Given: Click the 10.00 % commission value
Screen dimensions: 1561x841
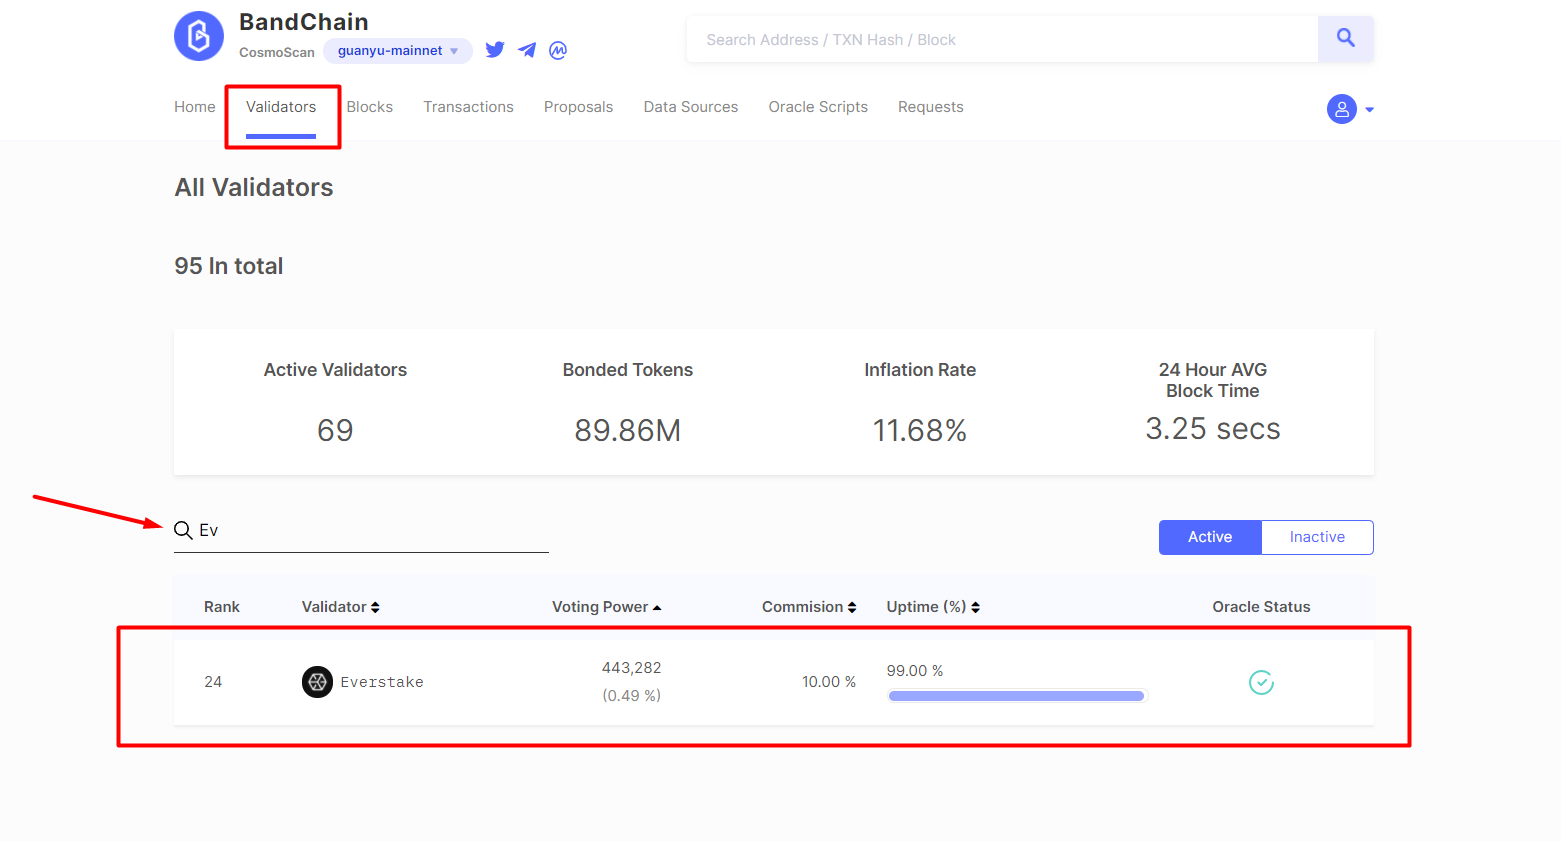Looking at the screenshot, I should point(829,682).
